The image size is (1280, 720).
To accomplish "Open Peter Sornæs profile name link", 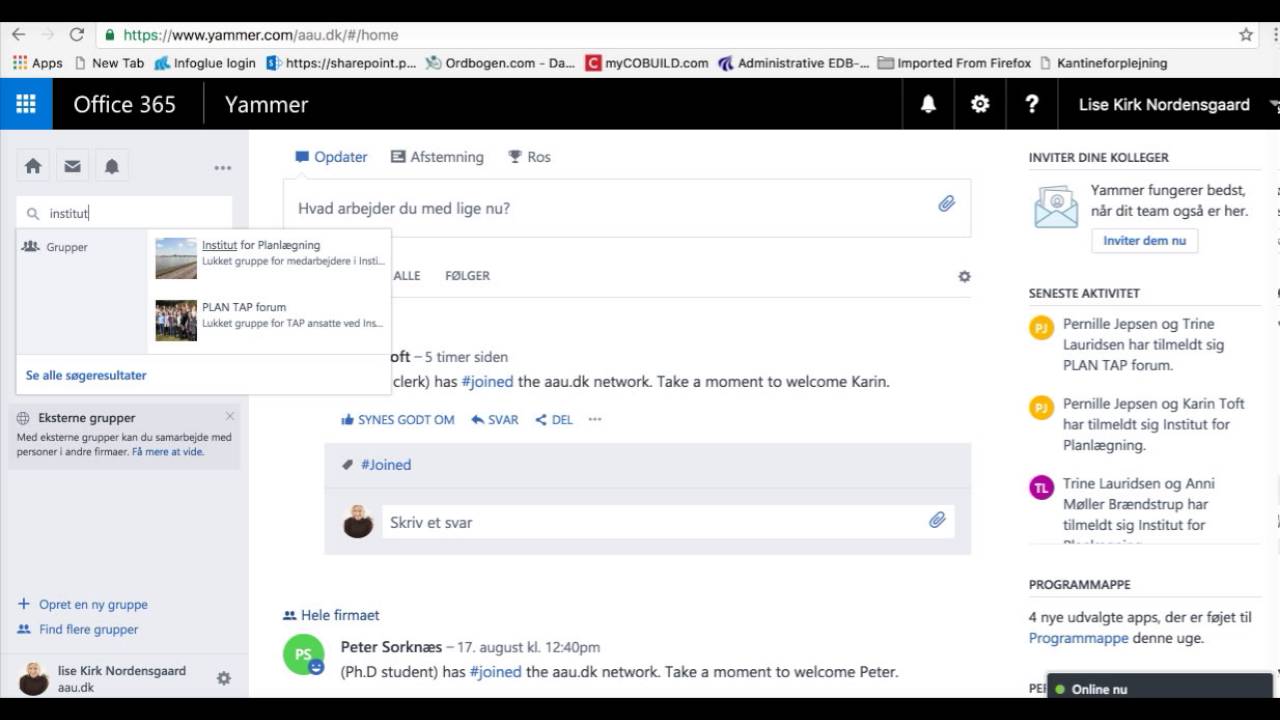I will point(391,647).
